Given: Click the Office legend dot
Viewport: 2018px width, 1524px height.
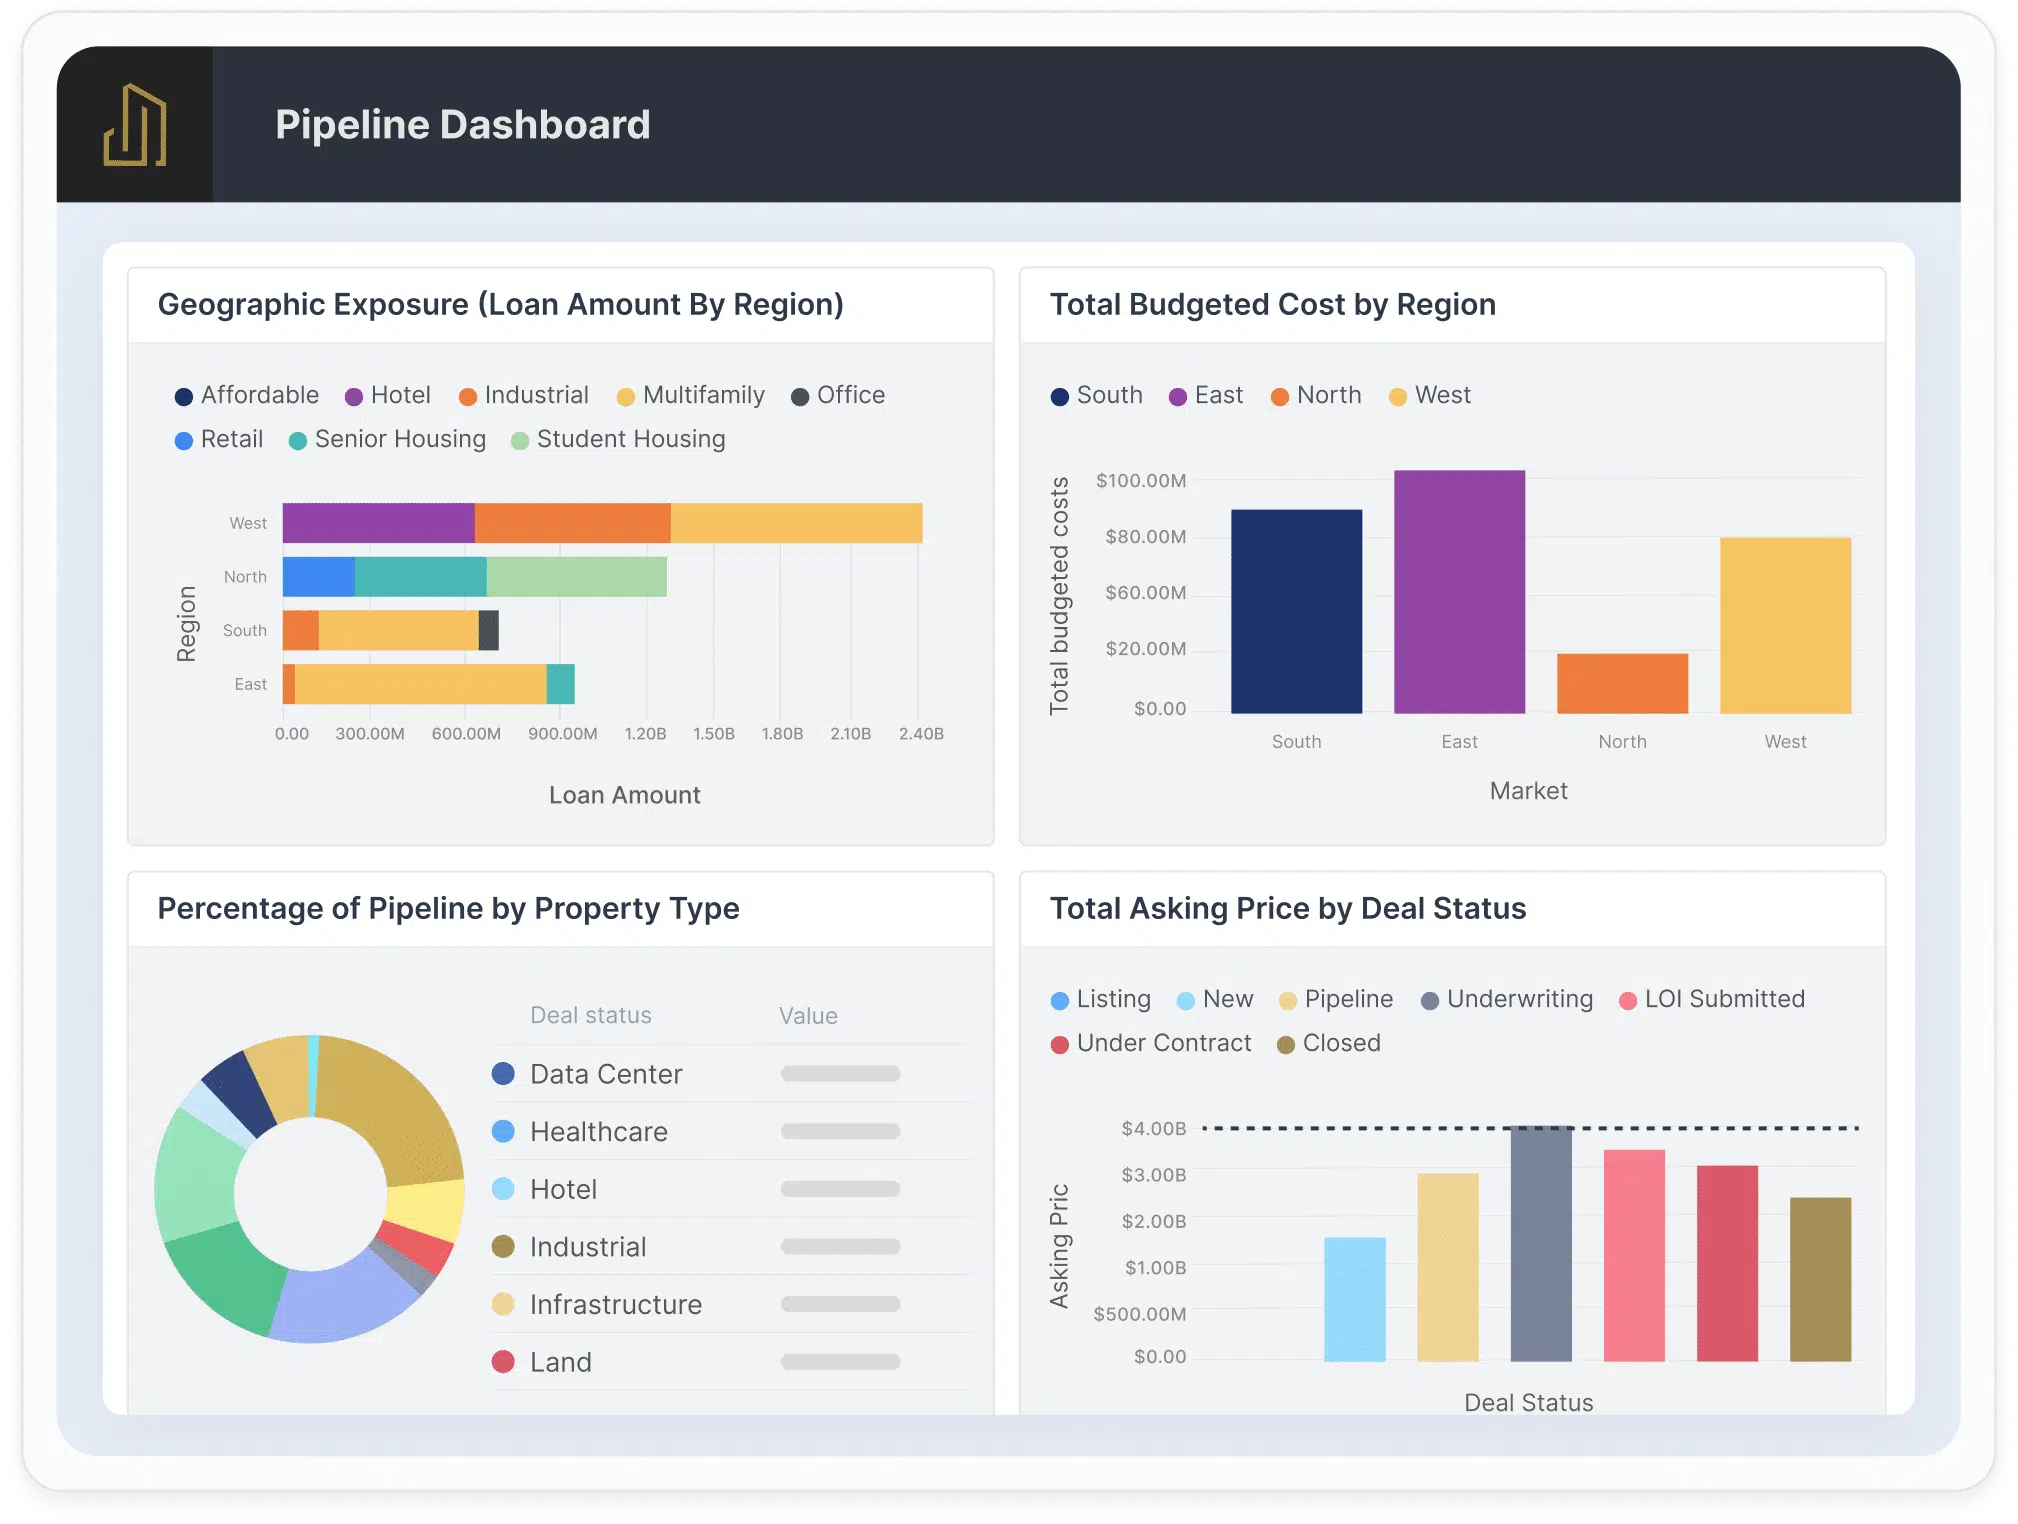Looking at the screenshot, I should point(800,397).
